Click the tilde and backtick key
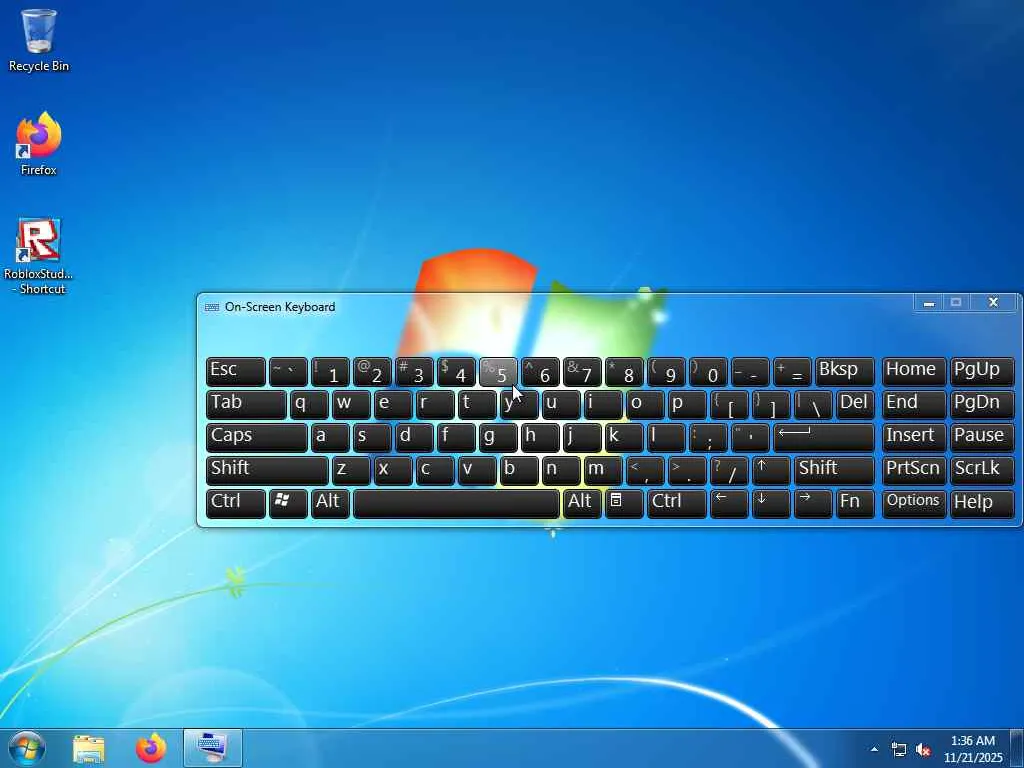This screenshot has height=768, width=1024. [288, 371]
